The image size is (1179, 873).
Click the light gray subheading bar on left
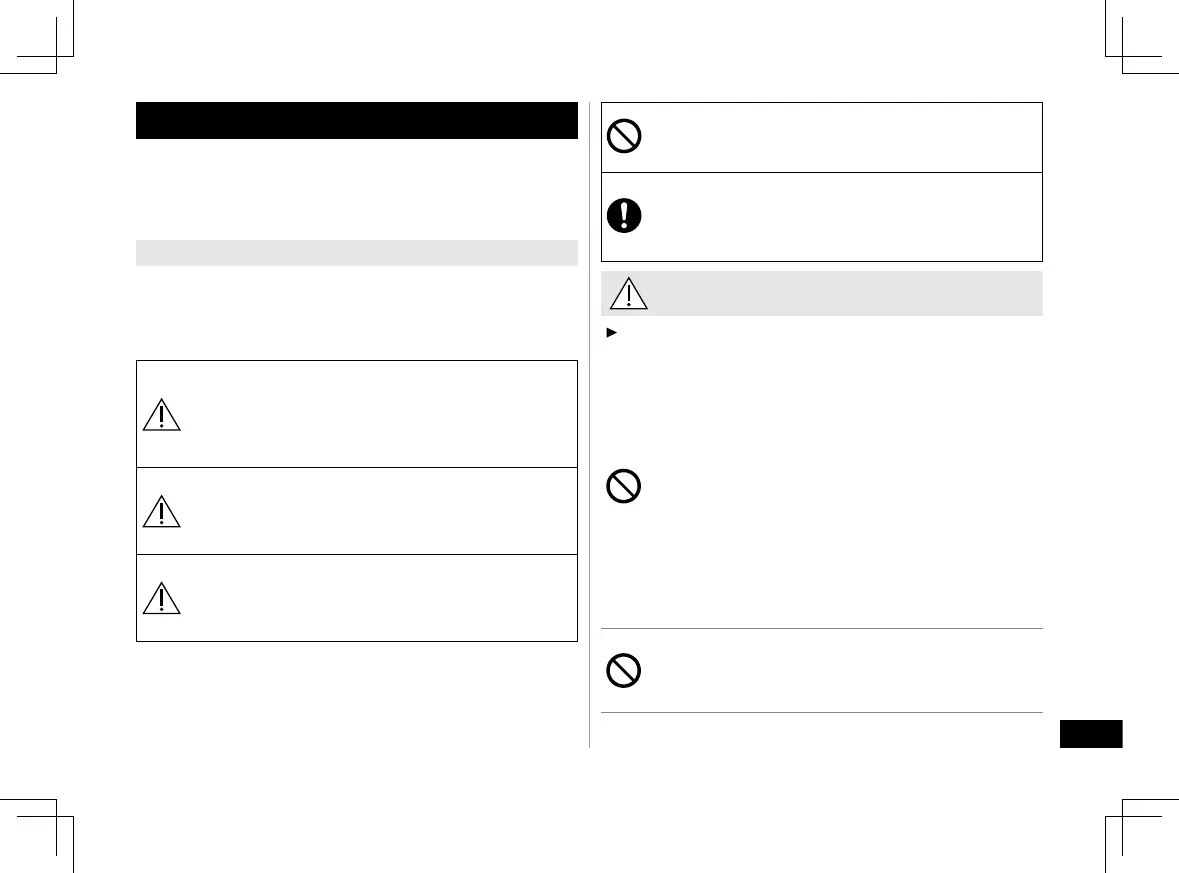point(357,252)
